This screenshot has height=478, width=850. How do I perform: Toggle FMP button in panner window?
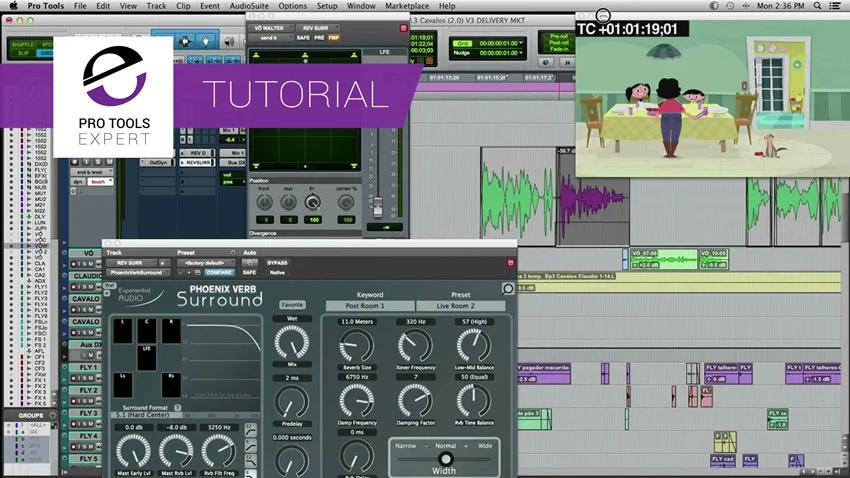pyautogui.click(x=333, y=37)
